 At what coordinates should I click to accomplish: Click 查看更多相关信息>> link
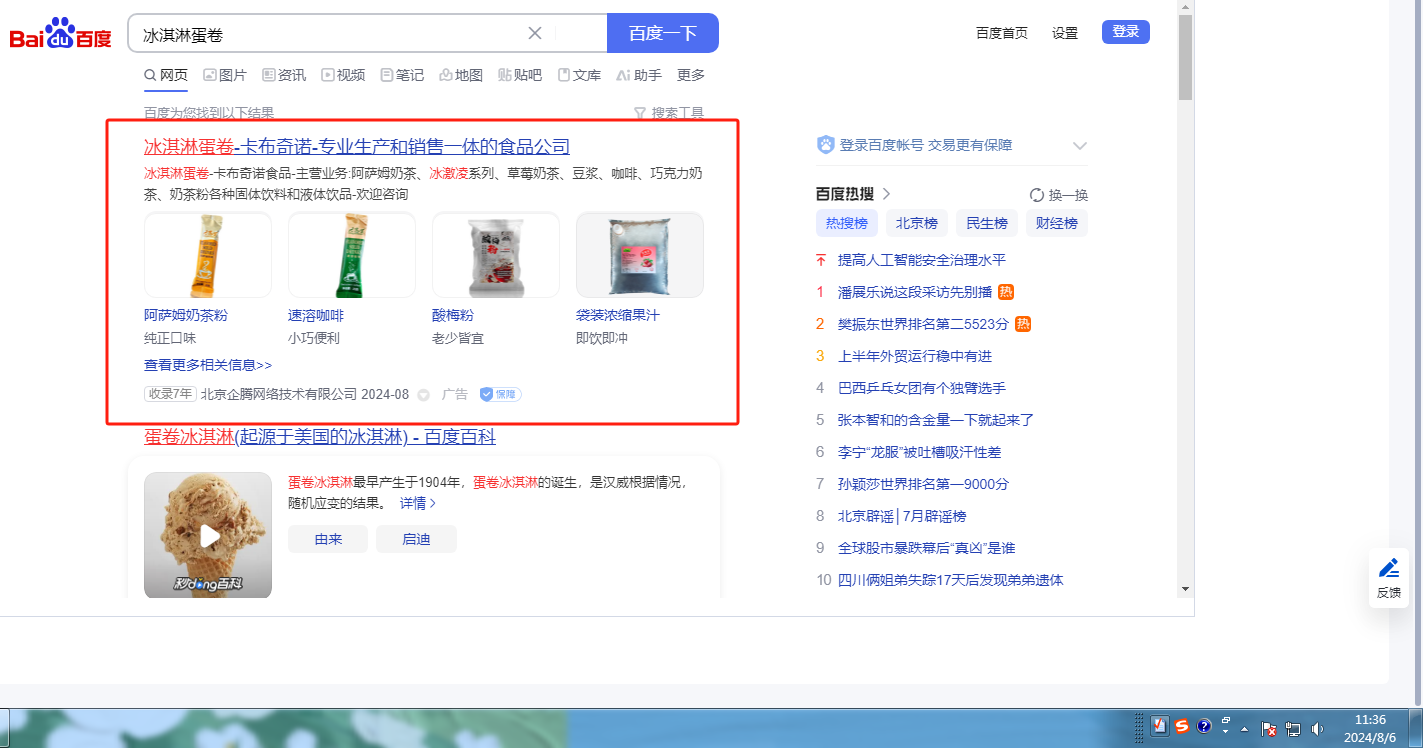[x=208, y=365]
